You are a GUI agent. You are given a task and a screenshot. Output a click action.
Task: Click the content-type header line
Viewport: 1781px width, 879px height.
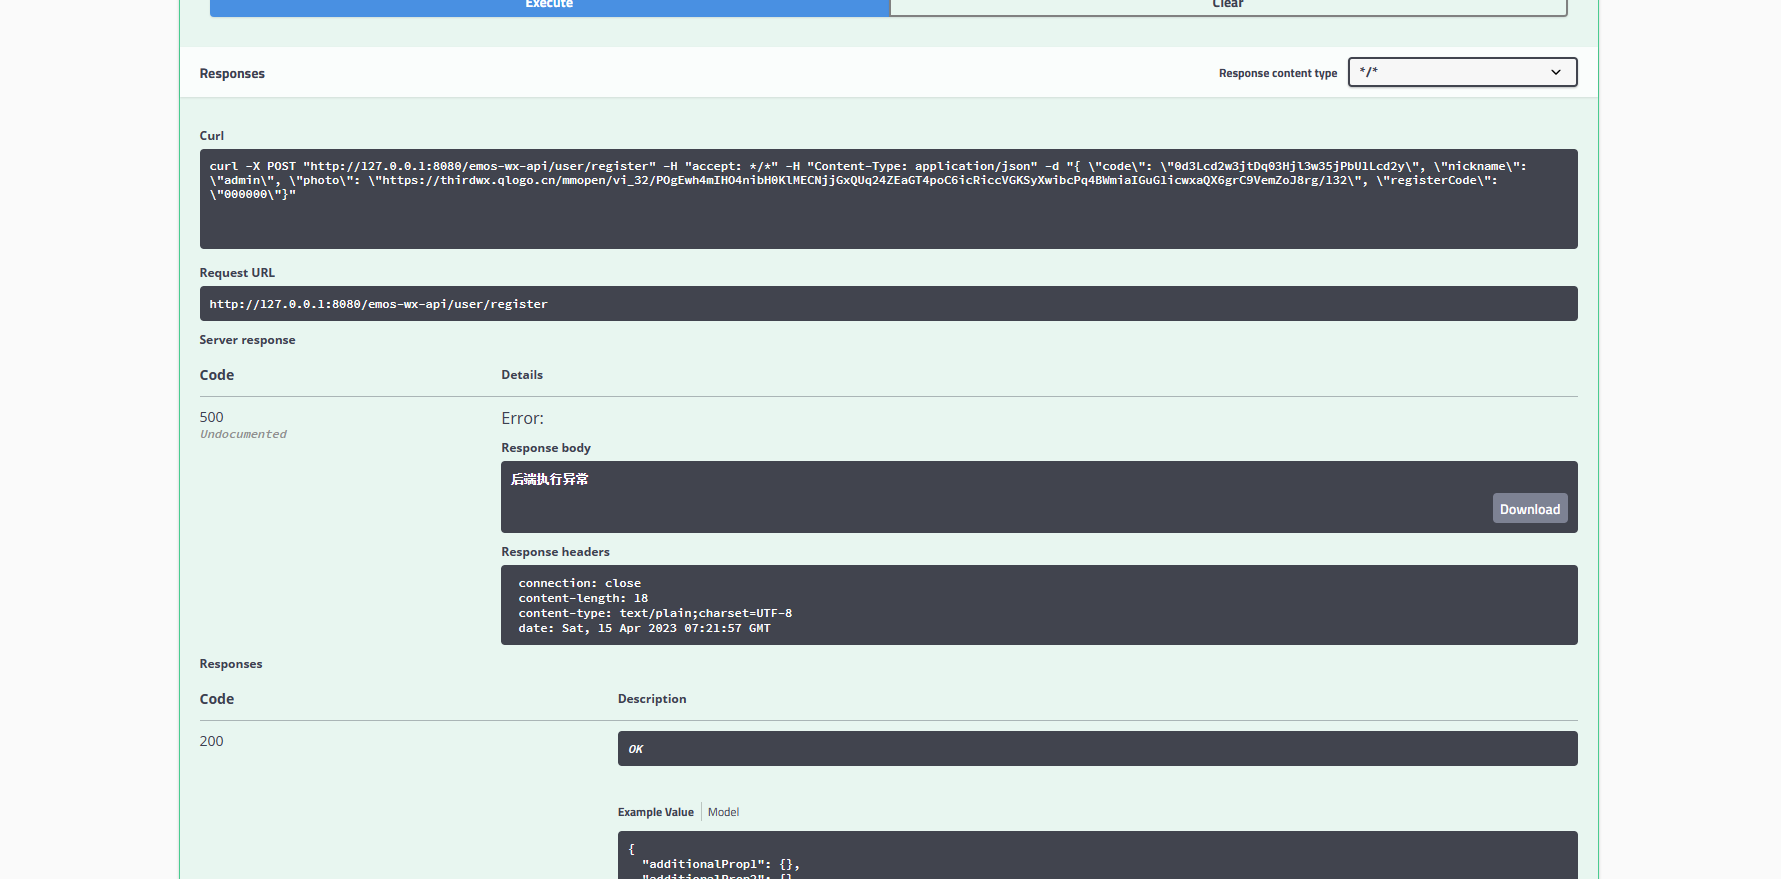pyautogui.click(x=655, y=613)
